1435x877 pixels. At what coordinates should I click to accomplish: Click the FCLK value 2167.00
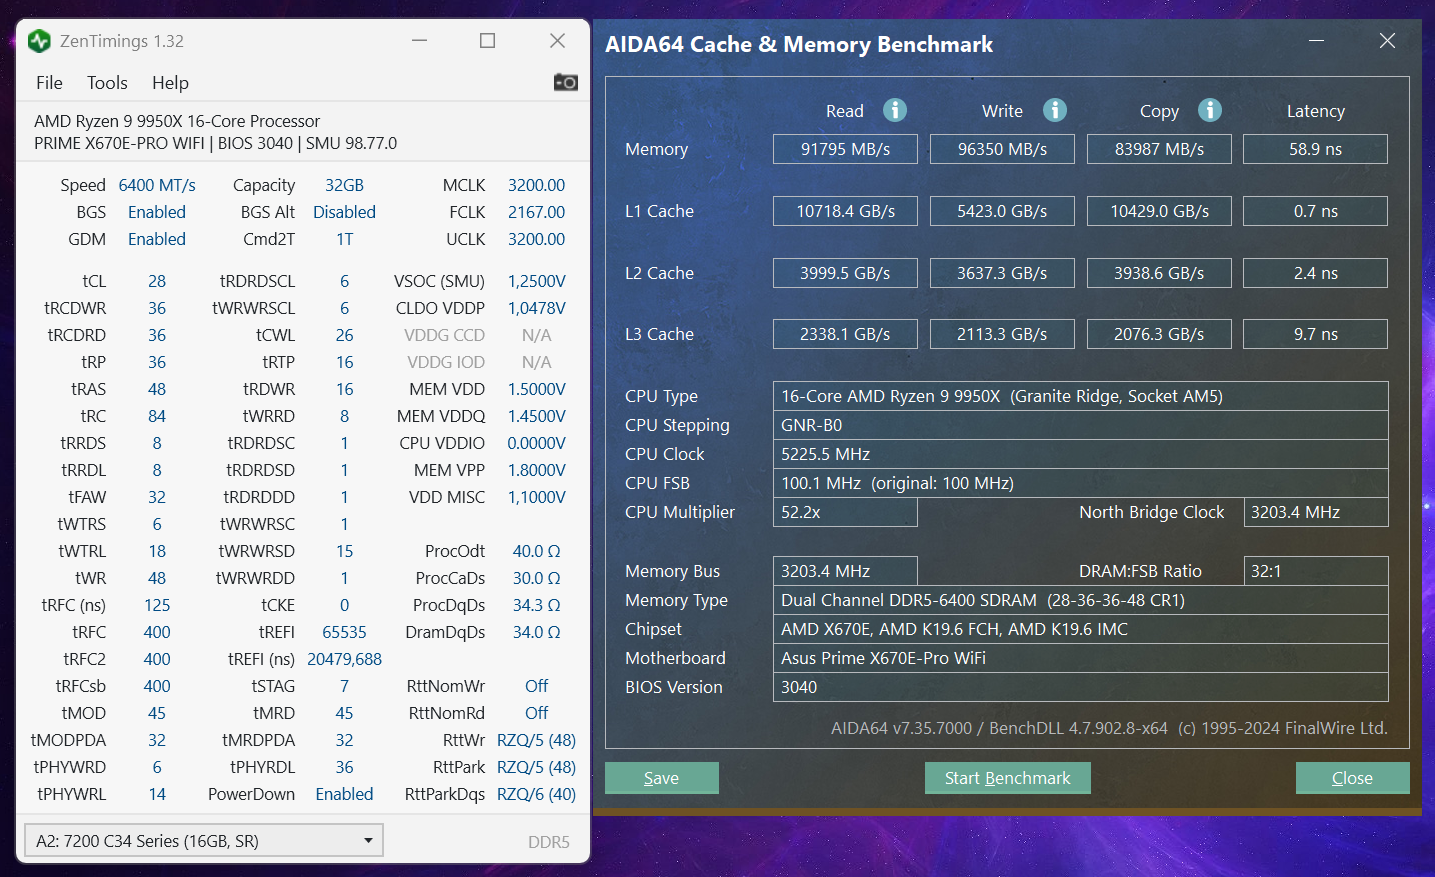[x=536, y=212]
